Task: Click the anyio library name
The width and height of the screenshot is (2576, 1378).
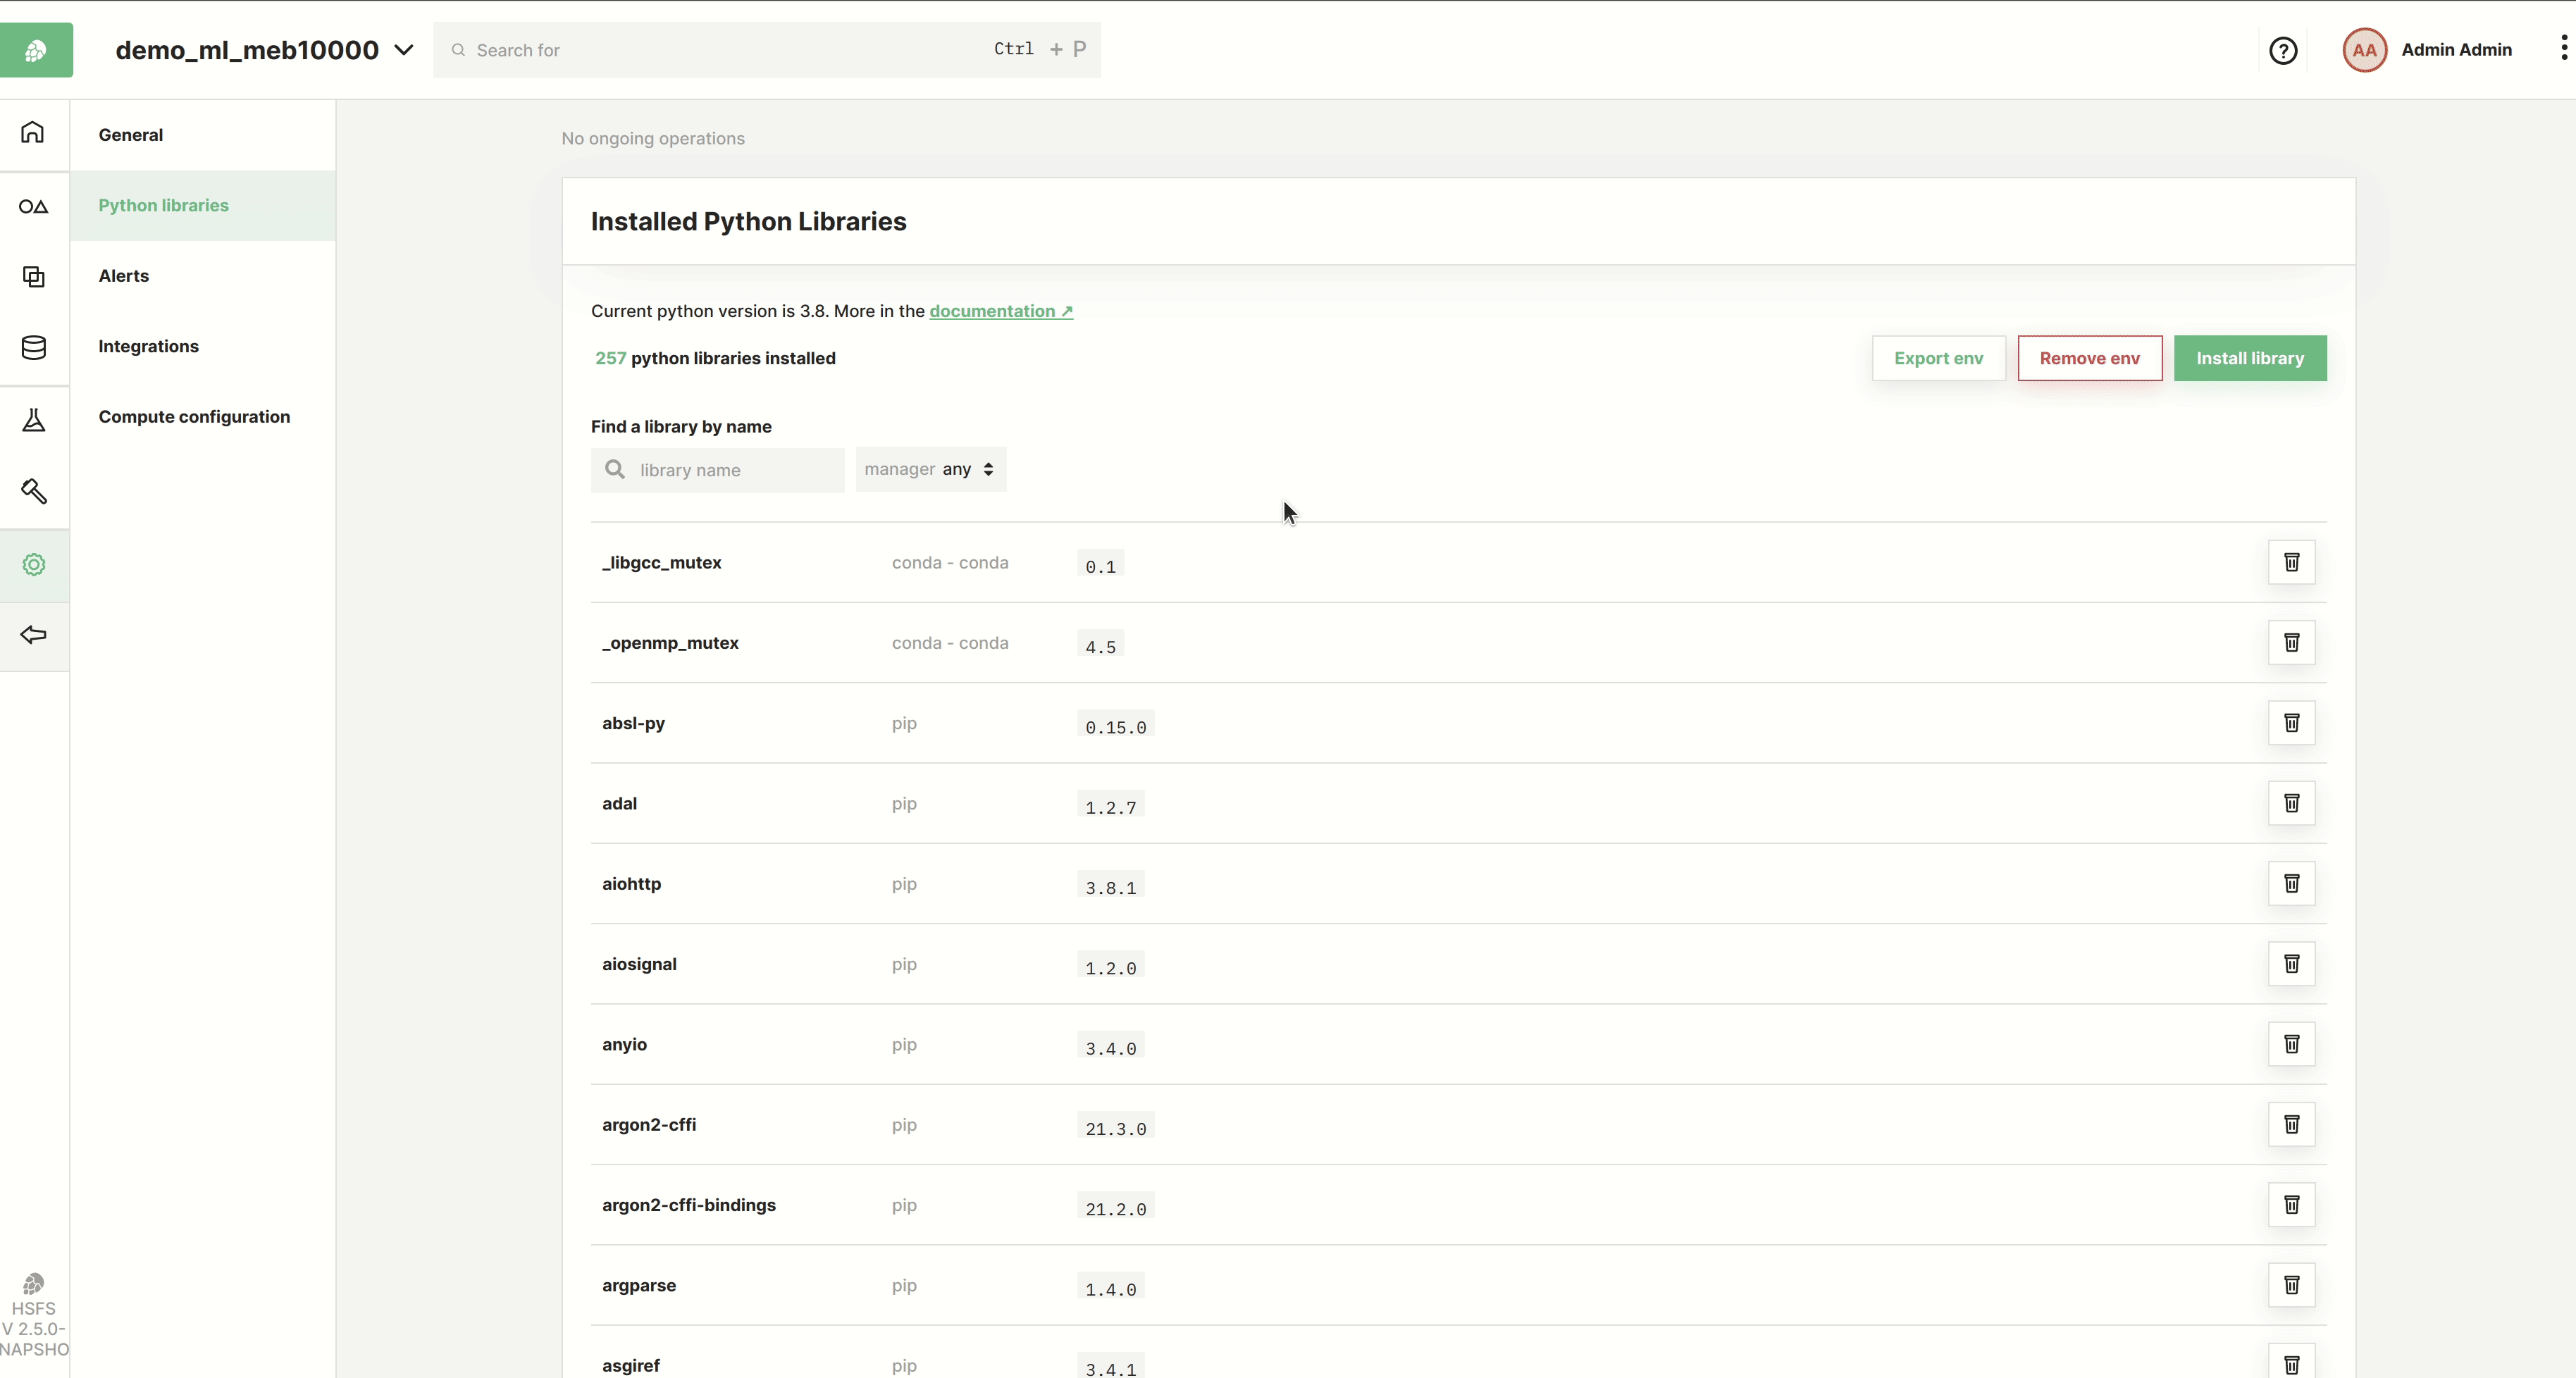Action: [x=624, y=1045]
